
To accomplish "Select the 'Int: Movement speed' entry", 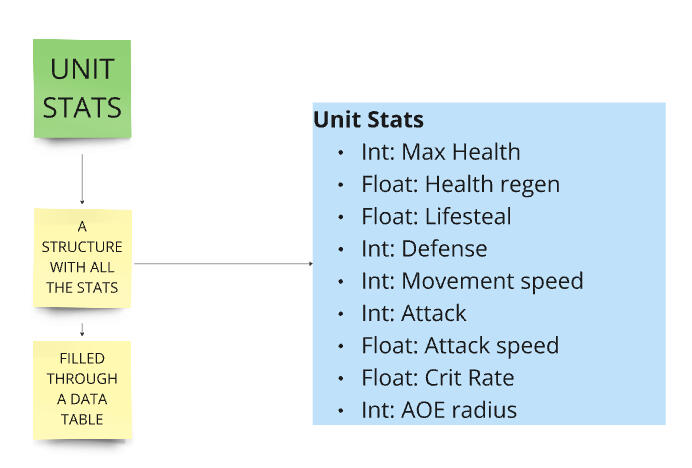I will [x=472, y=281].
